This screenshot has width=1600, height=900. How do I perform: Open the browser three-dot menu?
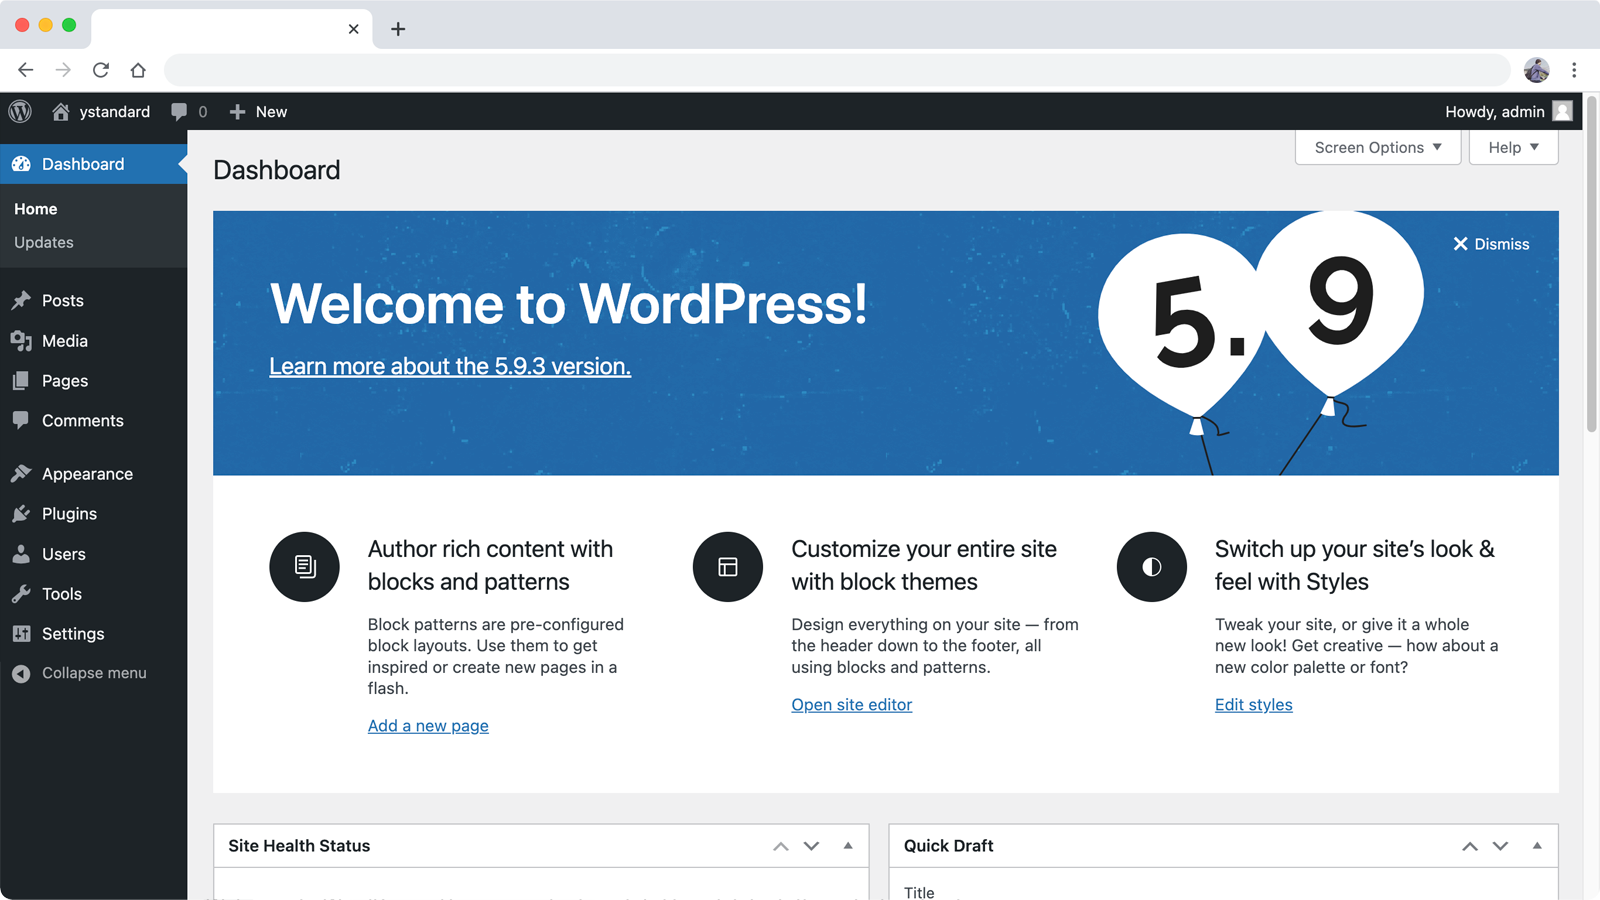(x=1574, y=70)
